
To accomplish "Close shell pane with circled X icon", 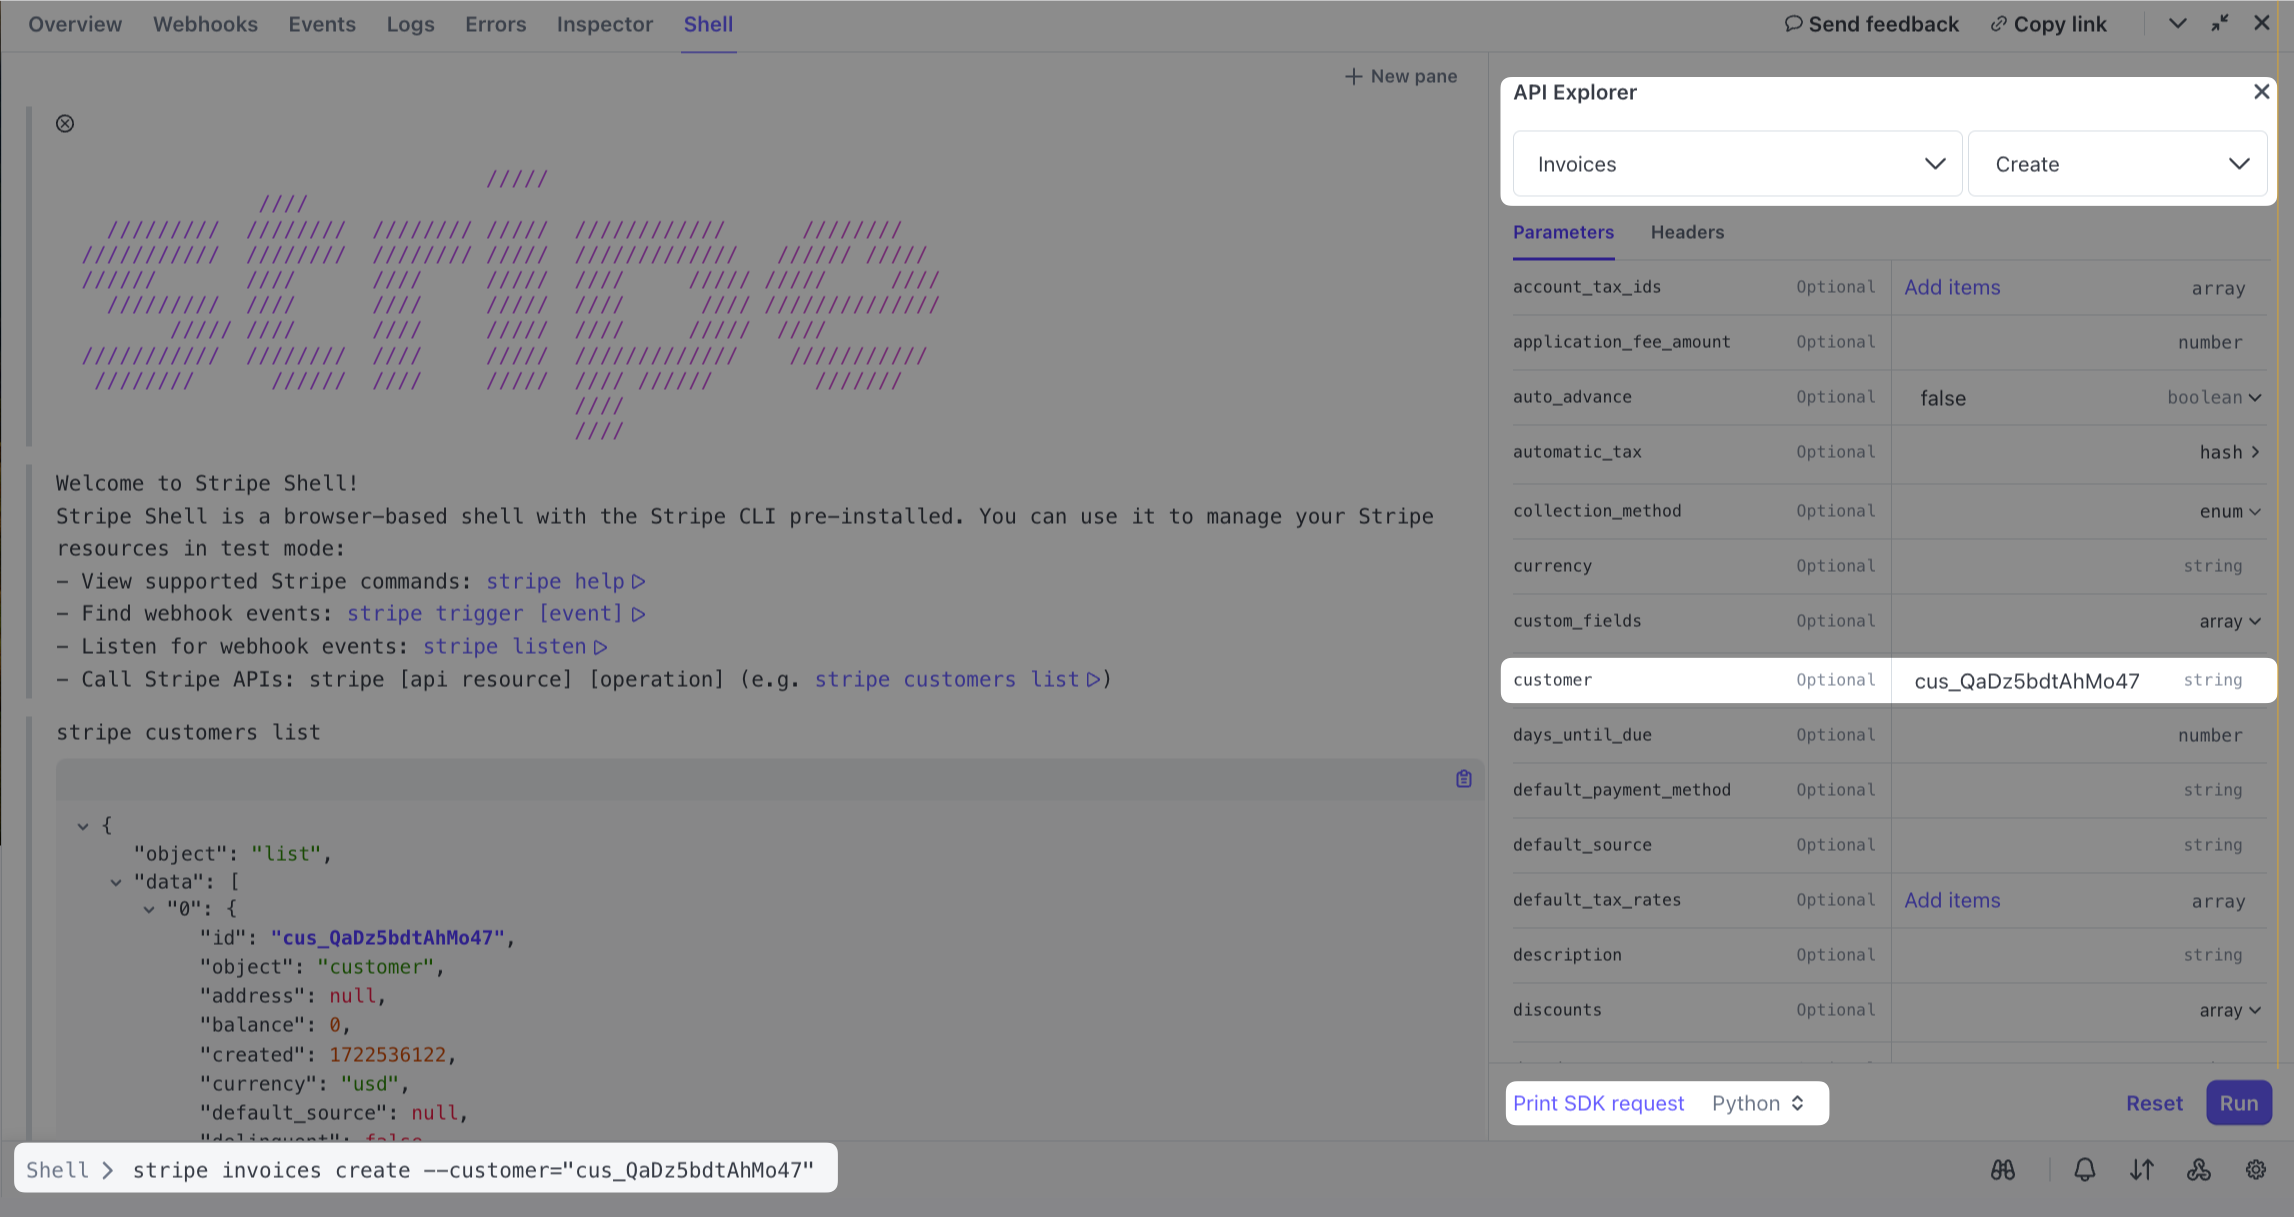I will [65, 123].
